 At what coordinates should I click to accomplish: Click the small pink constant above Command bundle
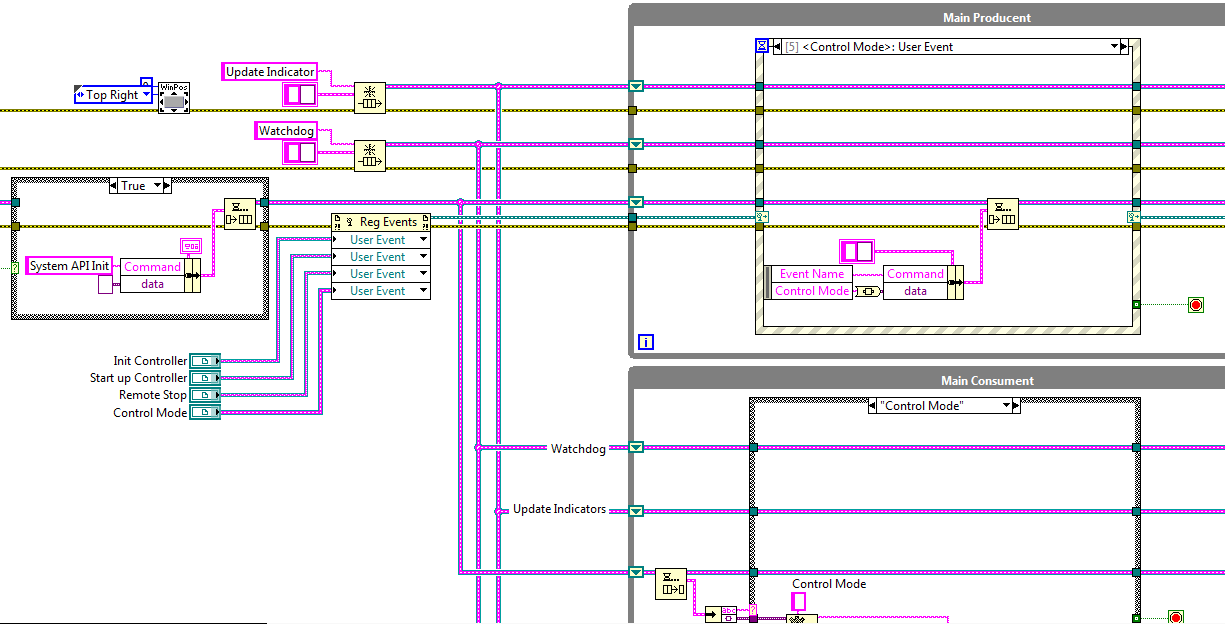click(x=190, y=245)
